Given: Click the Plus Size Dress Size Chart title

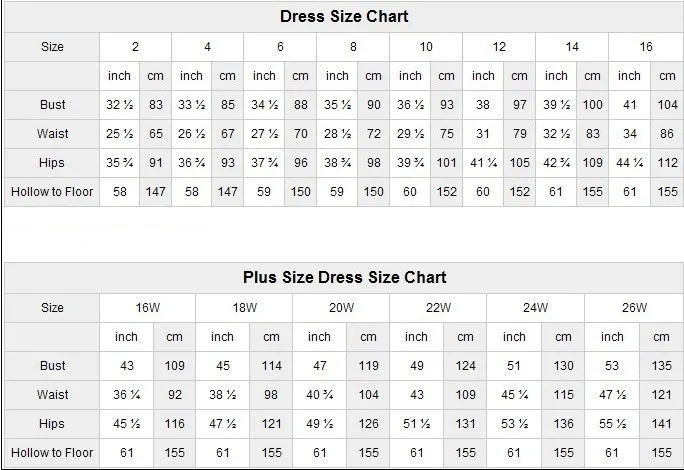Looking at the screenshot, I should pos(344,277).
